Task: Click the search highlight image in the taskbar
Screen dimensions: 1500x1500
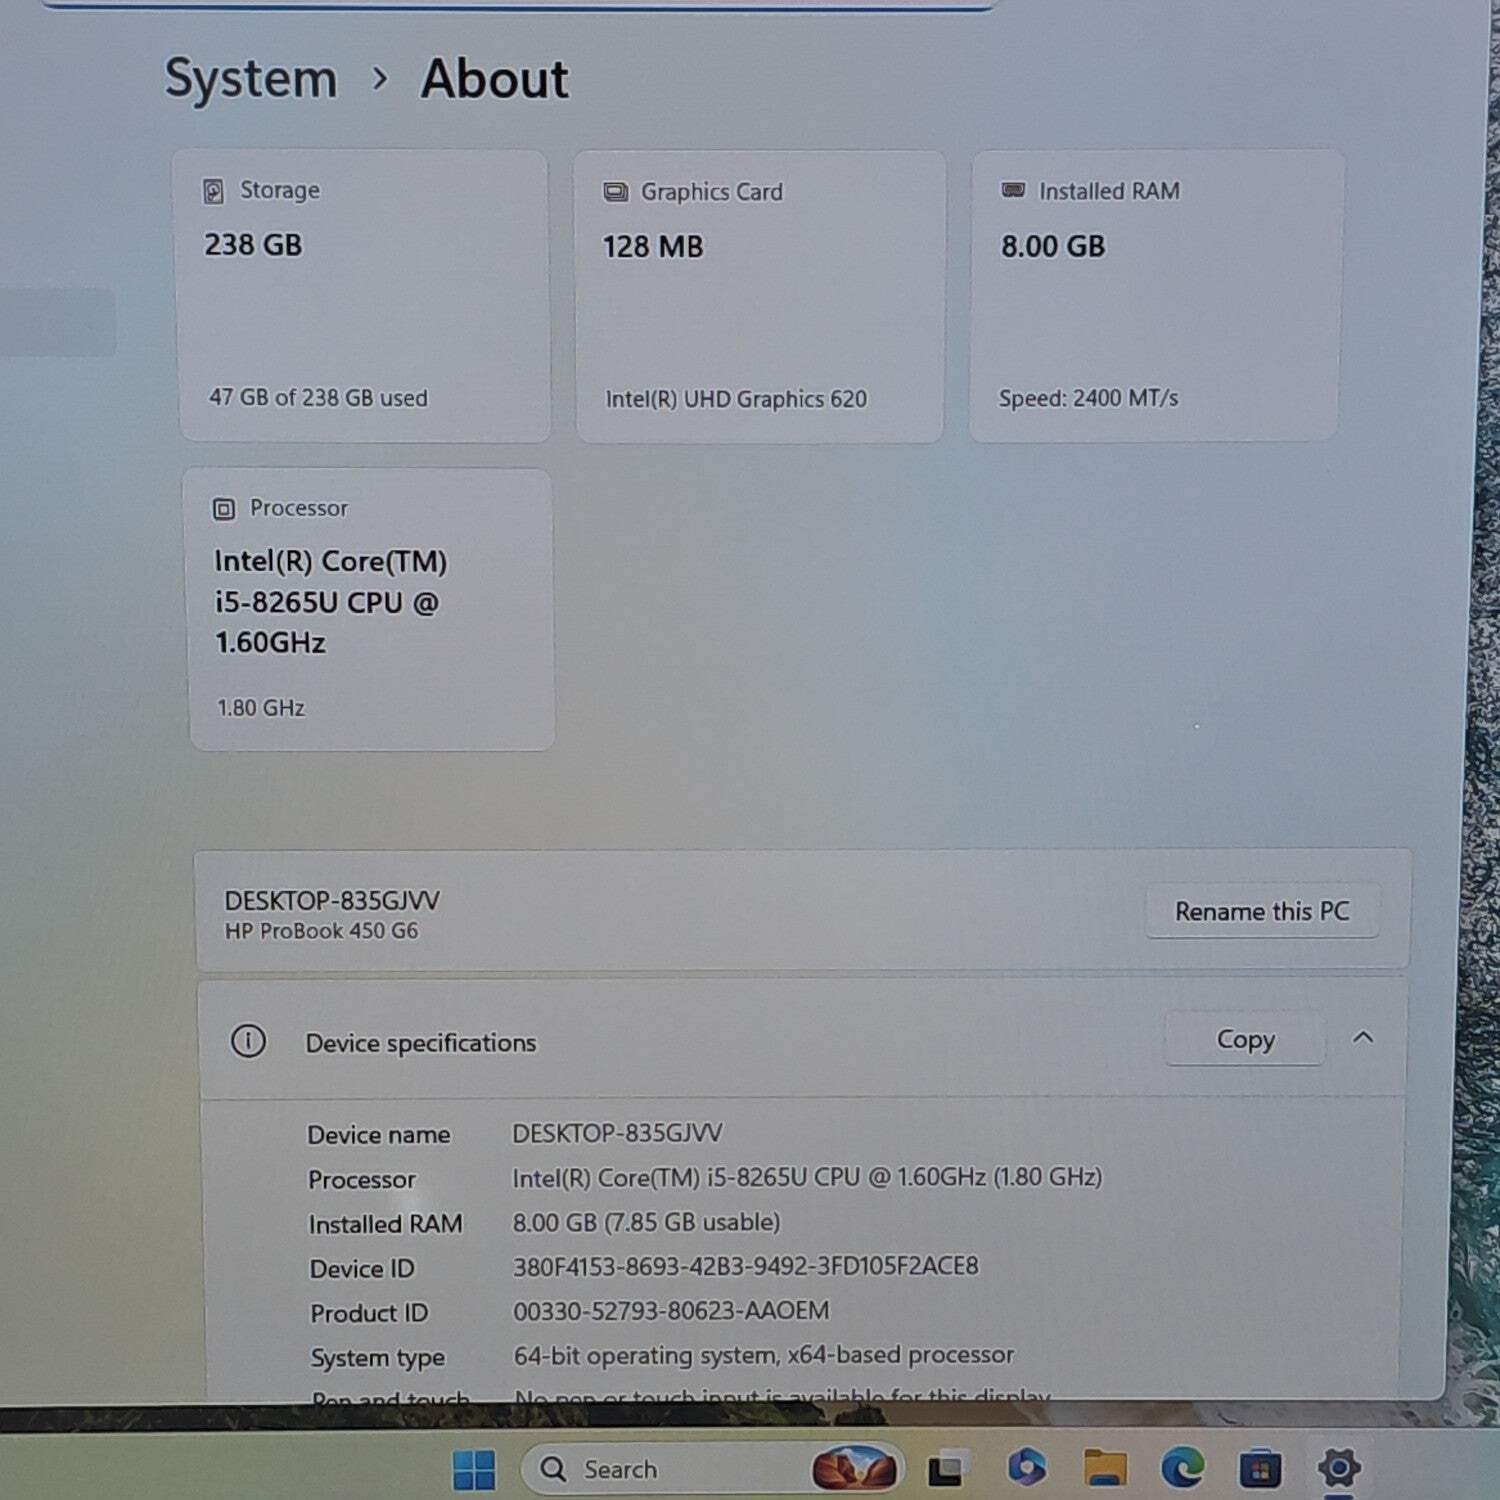Action: pos(853,1468)
